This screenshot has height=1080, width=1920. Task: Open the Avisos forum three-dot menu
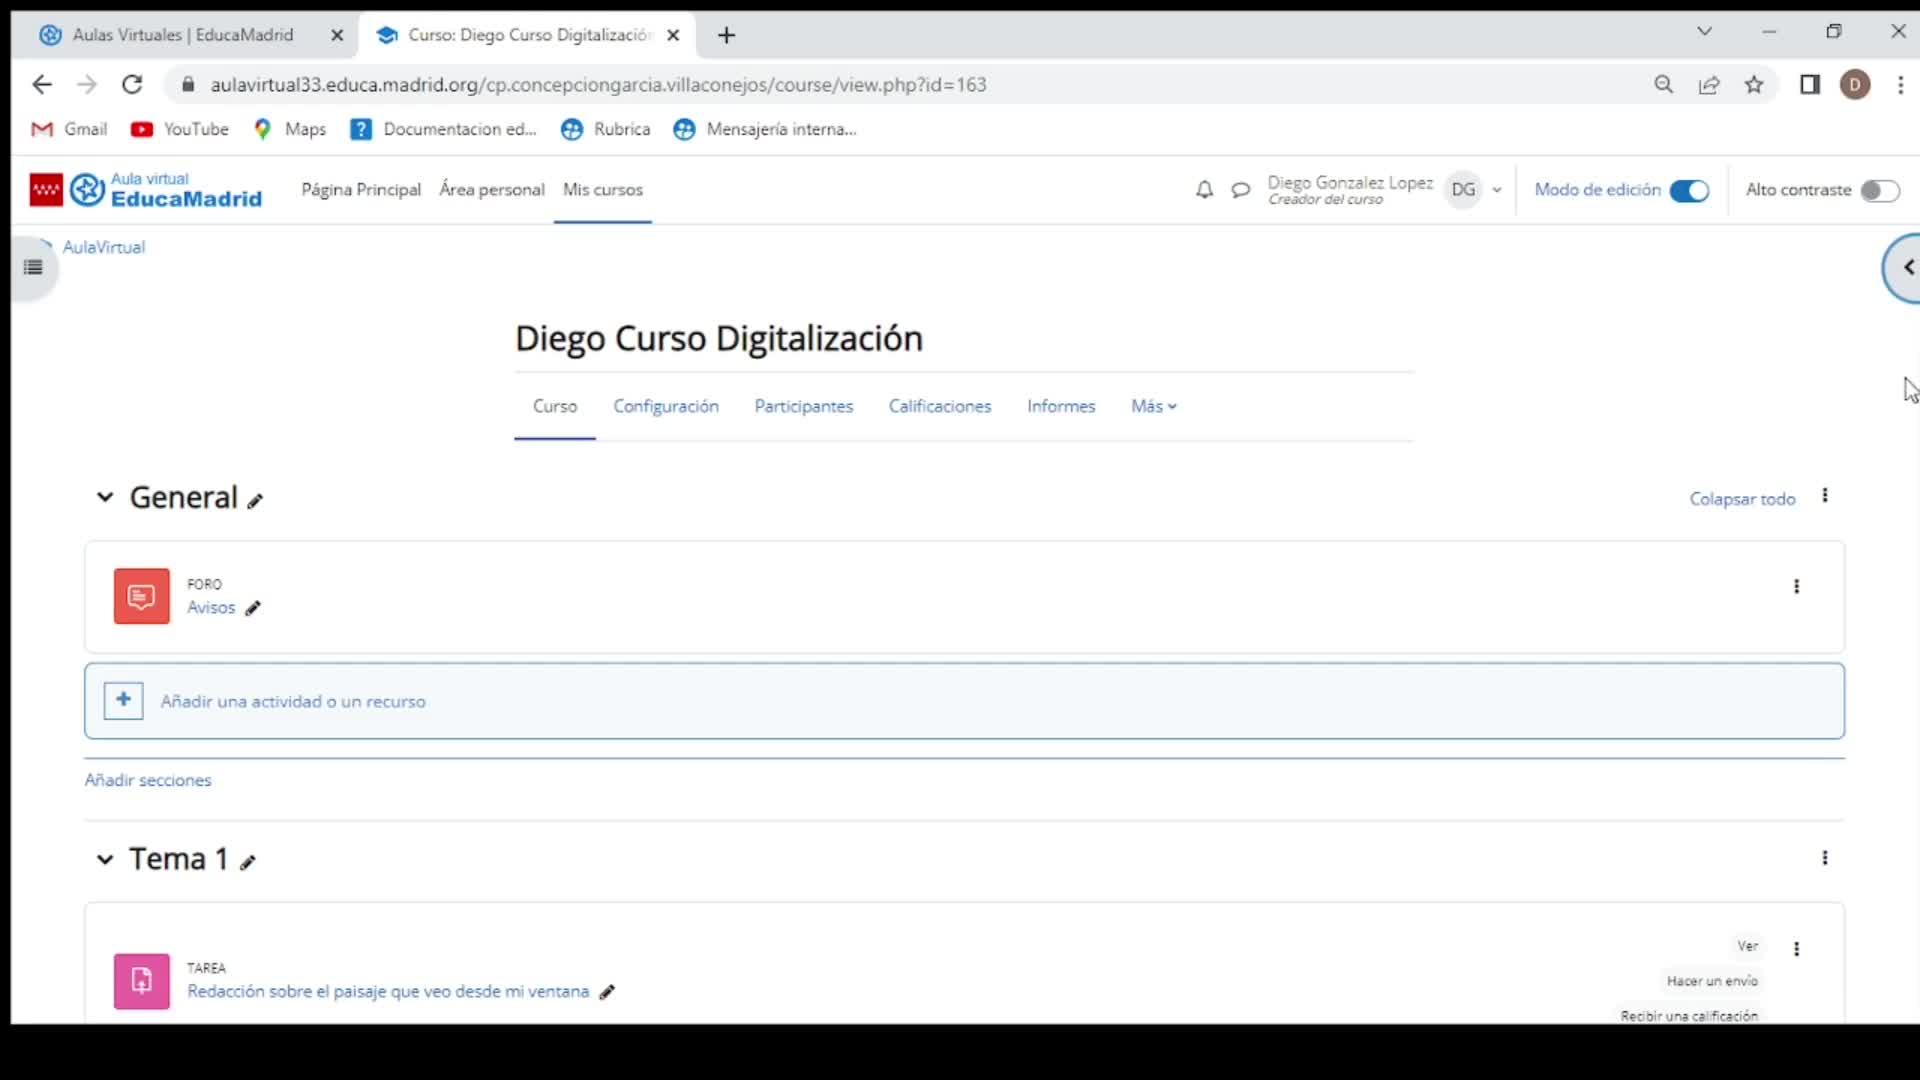[x=1796, y=587]
